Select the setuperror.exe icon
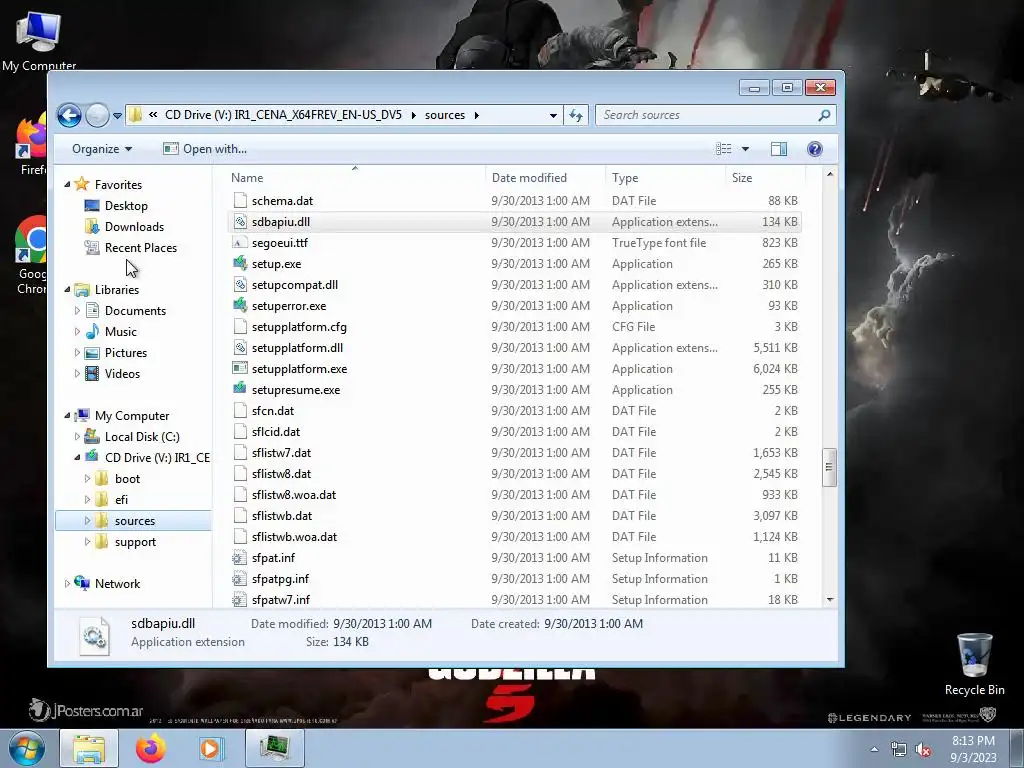This screenshot has width=1024, height=768. click(240, 306)
